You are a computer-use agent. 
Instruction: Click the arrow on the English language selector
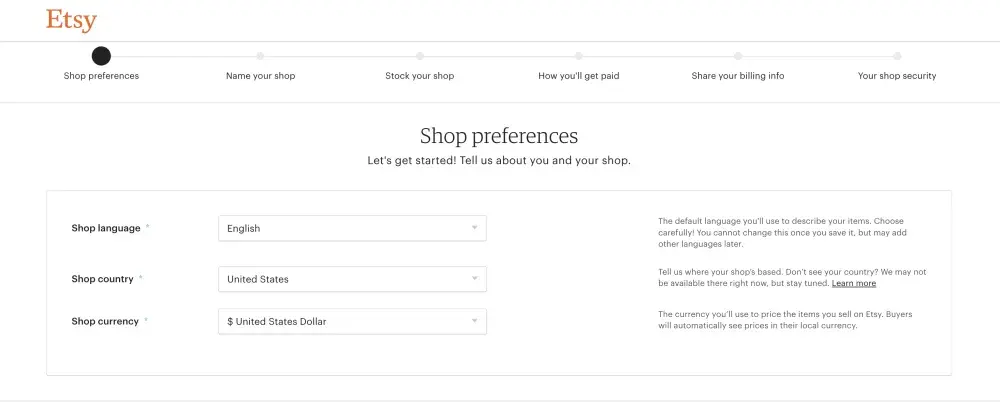tap(475, 228)
